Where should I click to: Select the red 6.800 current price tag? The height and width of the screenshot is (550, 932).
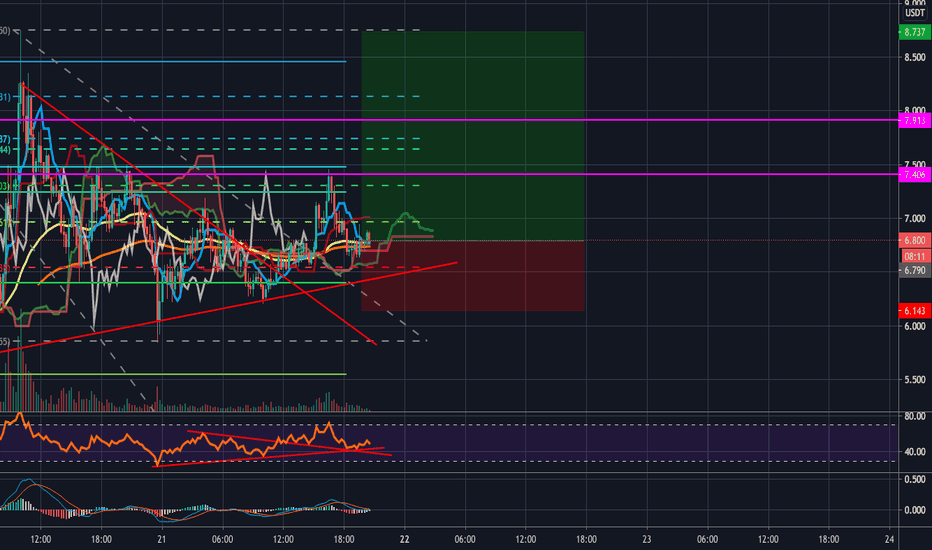click(x=914, y=240)
